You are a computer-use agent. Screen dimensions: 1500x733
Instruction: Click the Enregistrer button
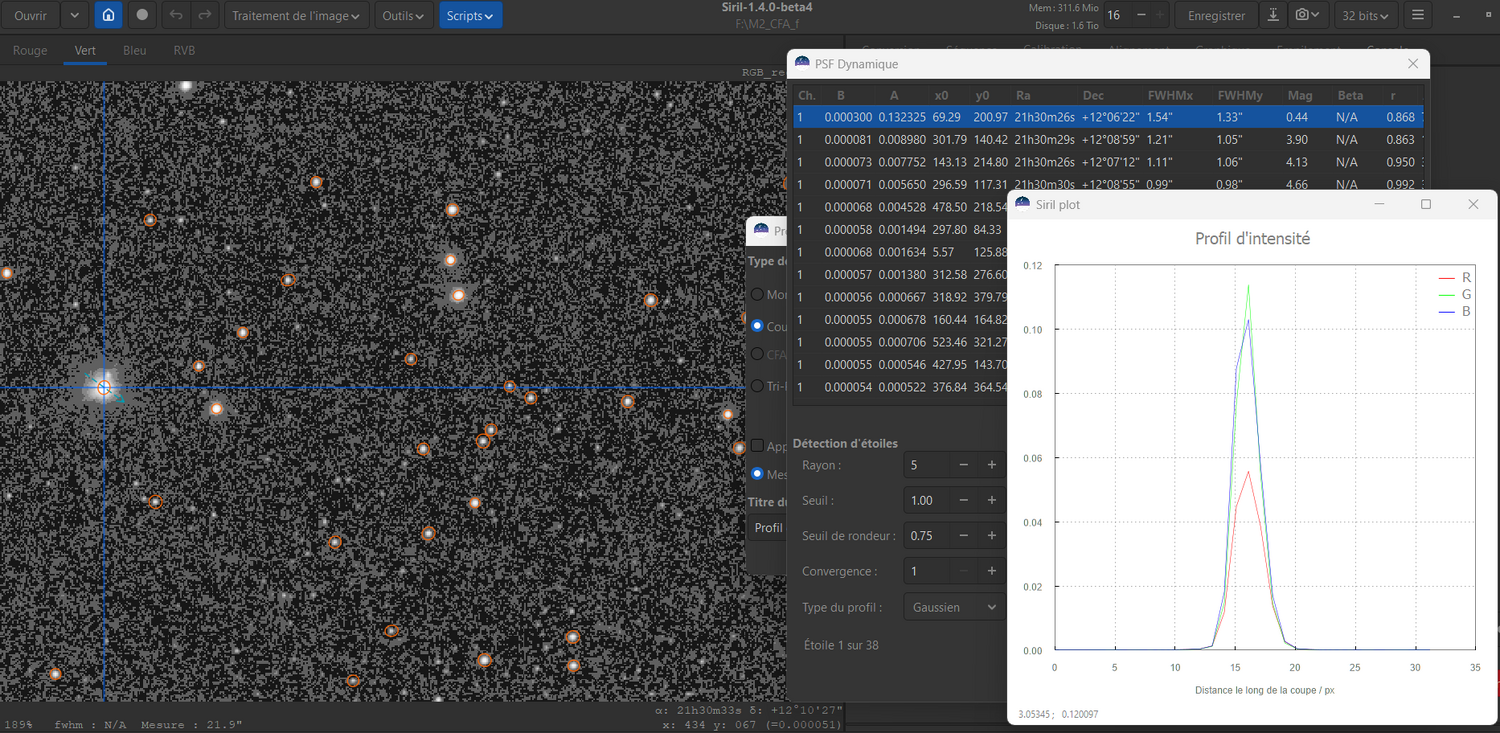pyautogui.click(x=1216, y=15)
